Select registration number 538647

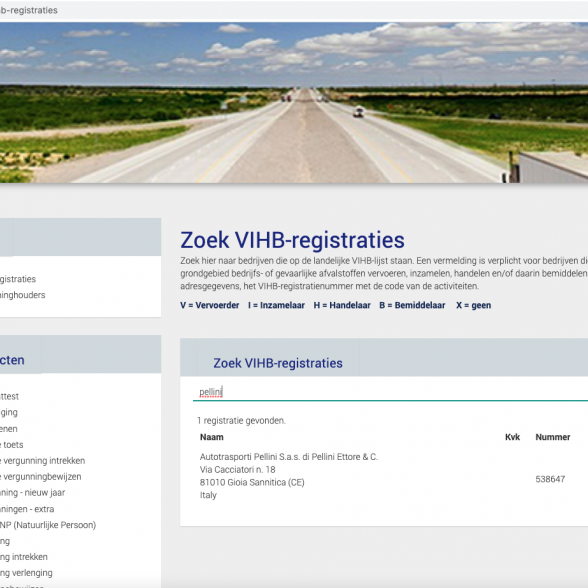[x=550, y=479]
